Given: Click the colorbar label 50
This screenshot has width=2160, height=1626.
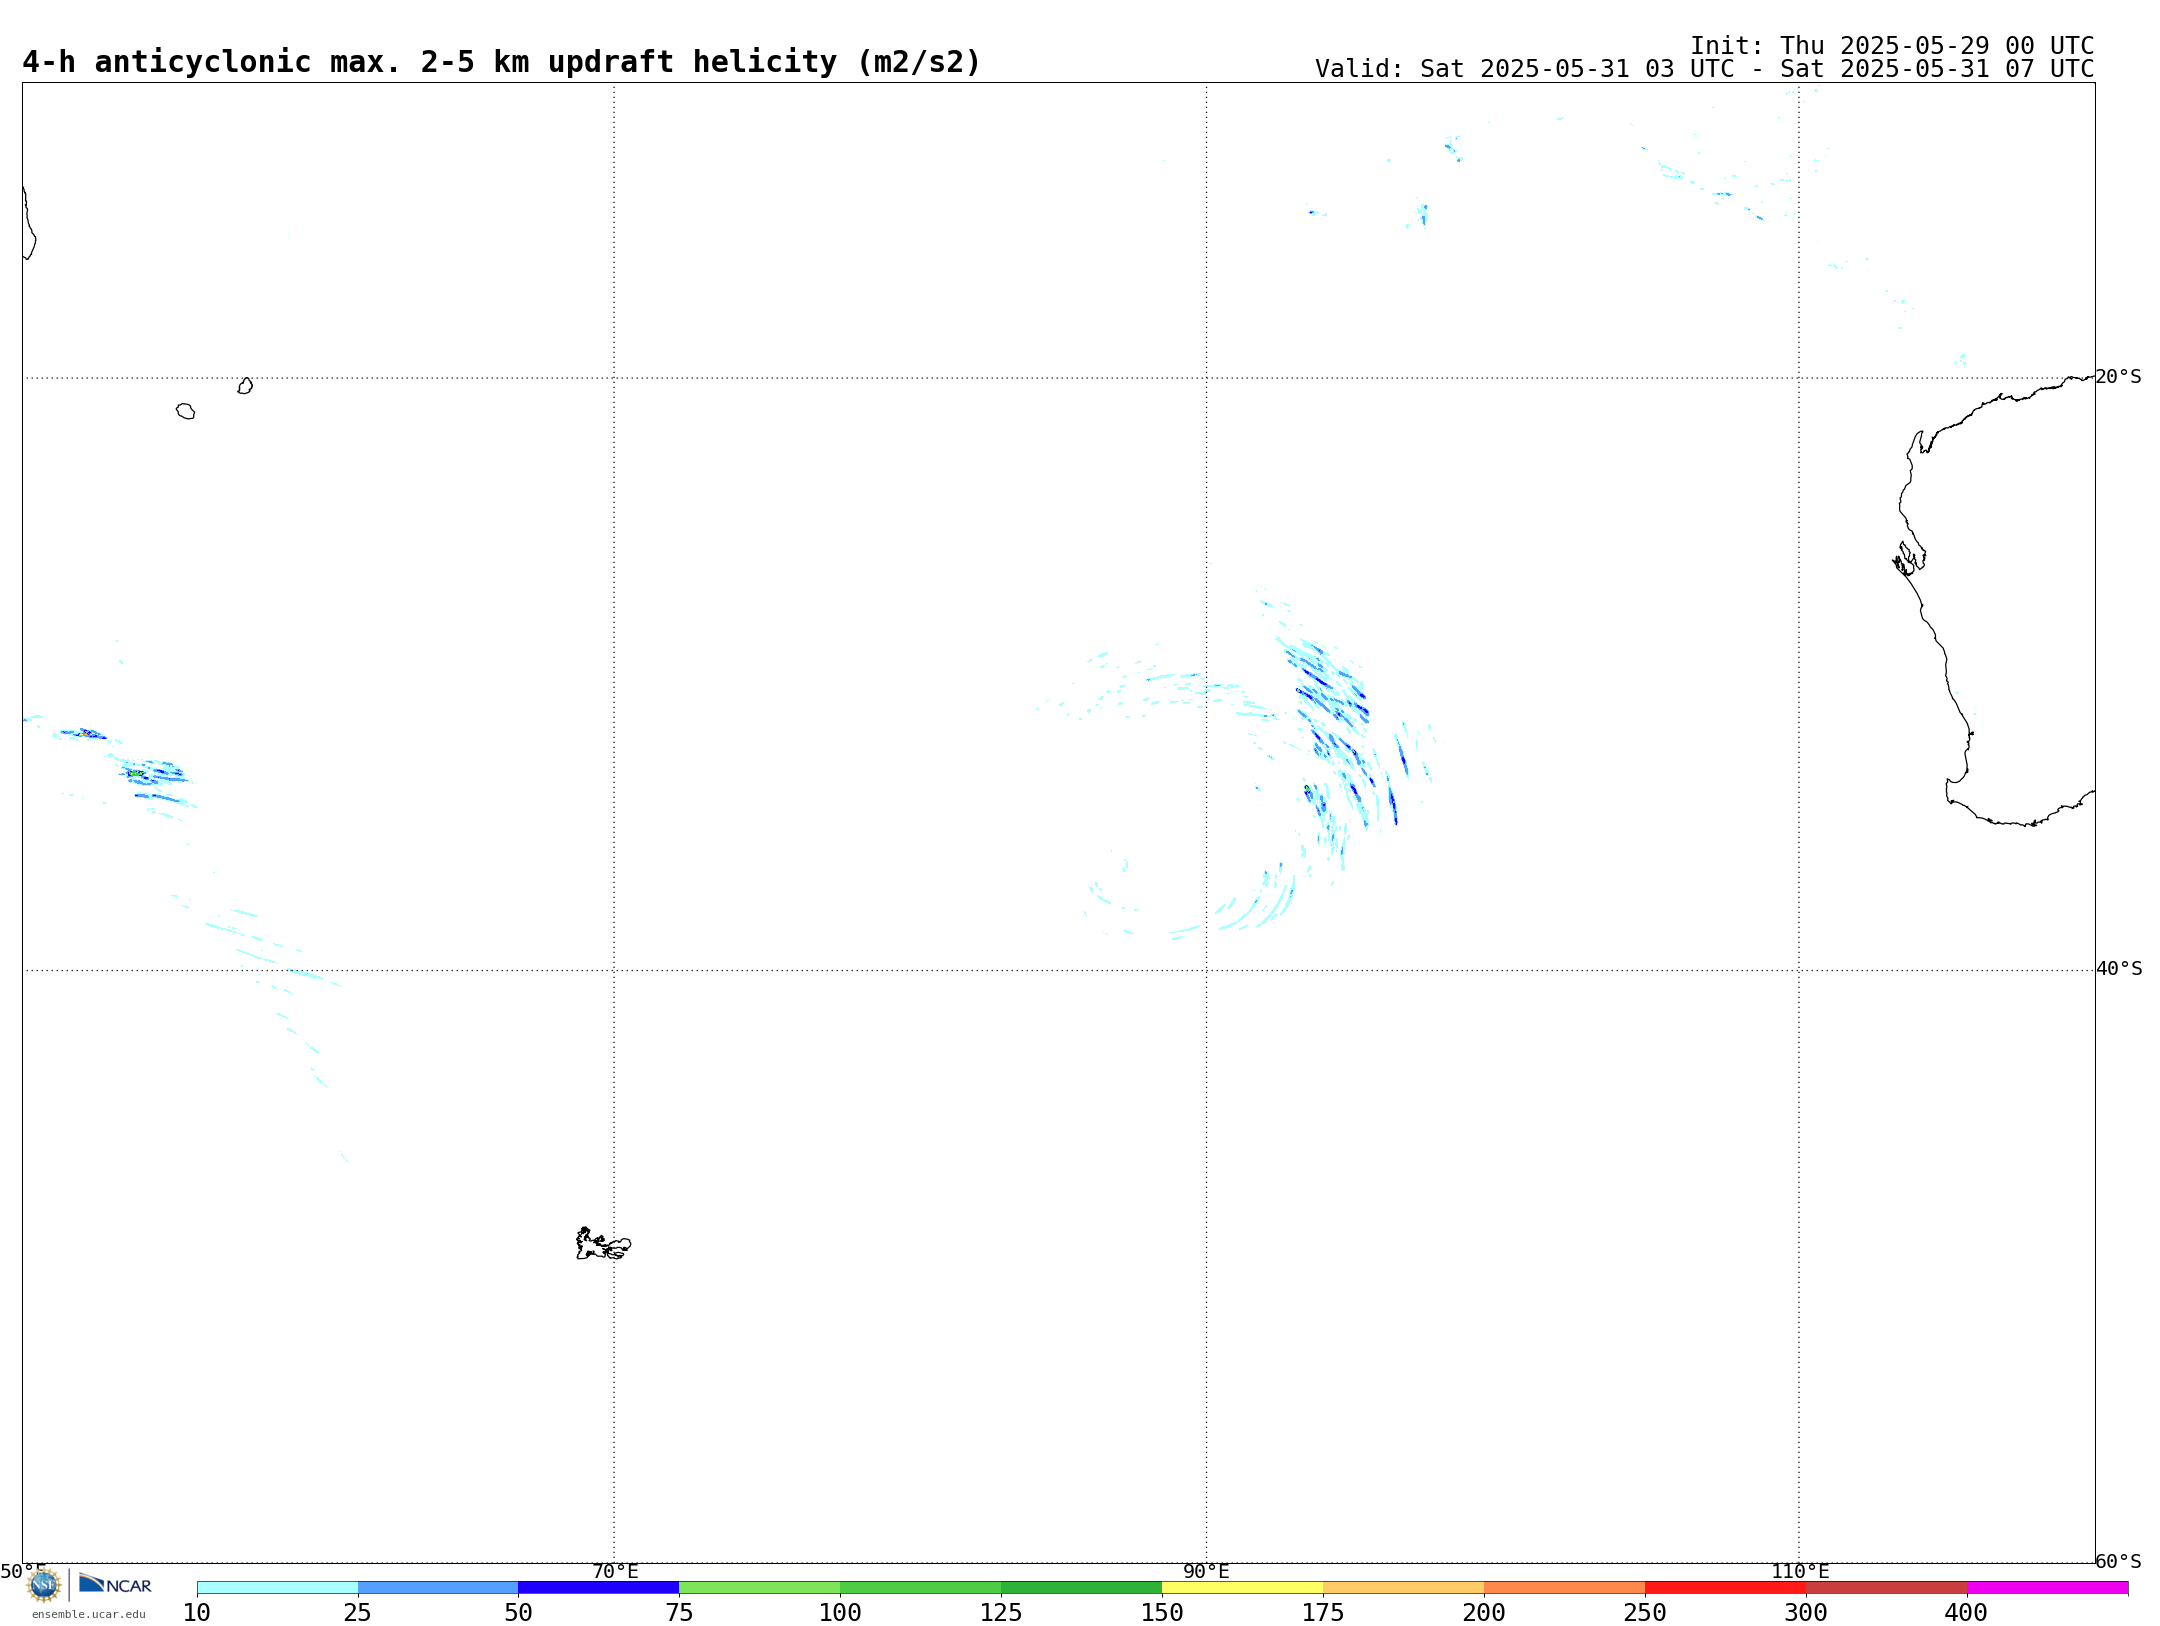Looking at the screenshot, I should click(x=519, y=1612).
